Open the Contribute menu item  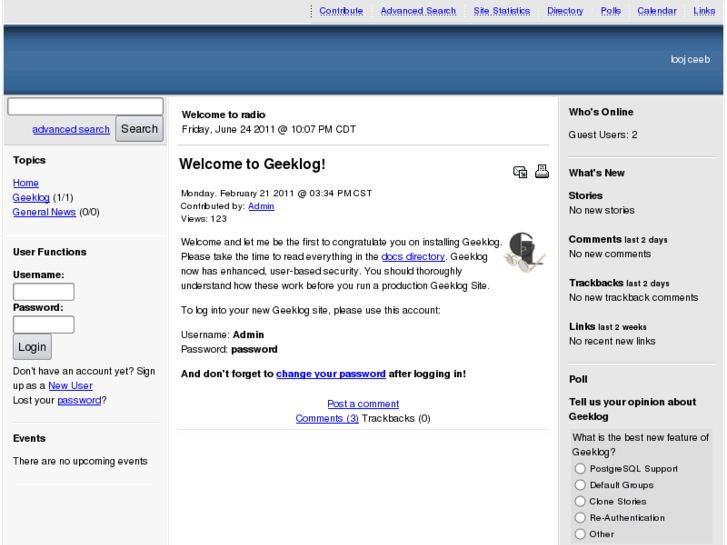pos(341,11)
